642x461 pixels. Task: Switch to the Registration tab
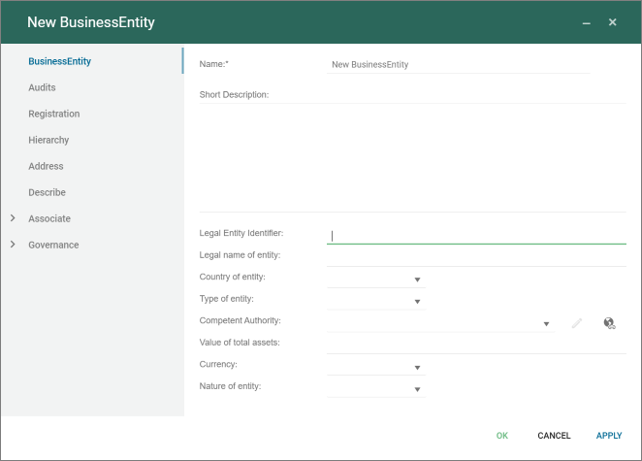pos(54,113)
